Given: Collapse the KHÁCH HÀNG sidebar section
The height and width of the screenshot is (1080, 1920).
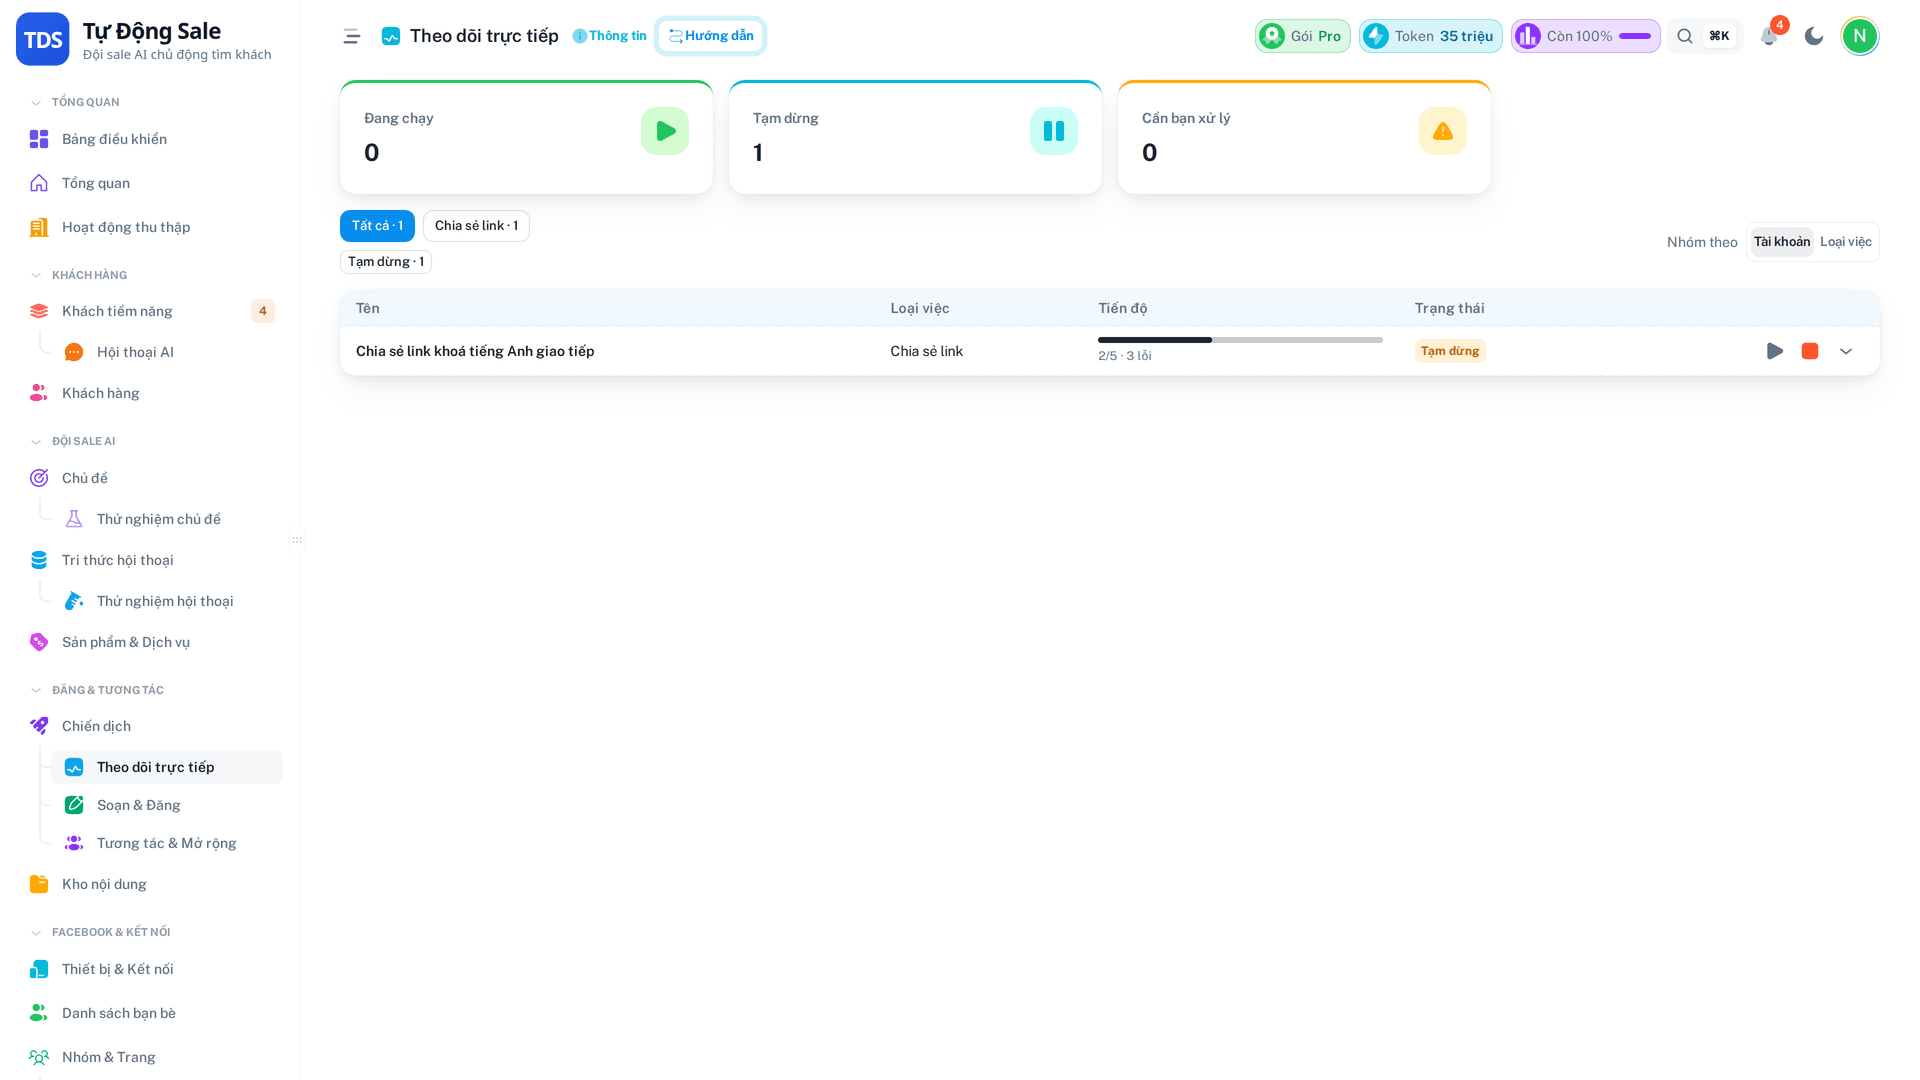Looking at the screenshot, I should point(79,275).
